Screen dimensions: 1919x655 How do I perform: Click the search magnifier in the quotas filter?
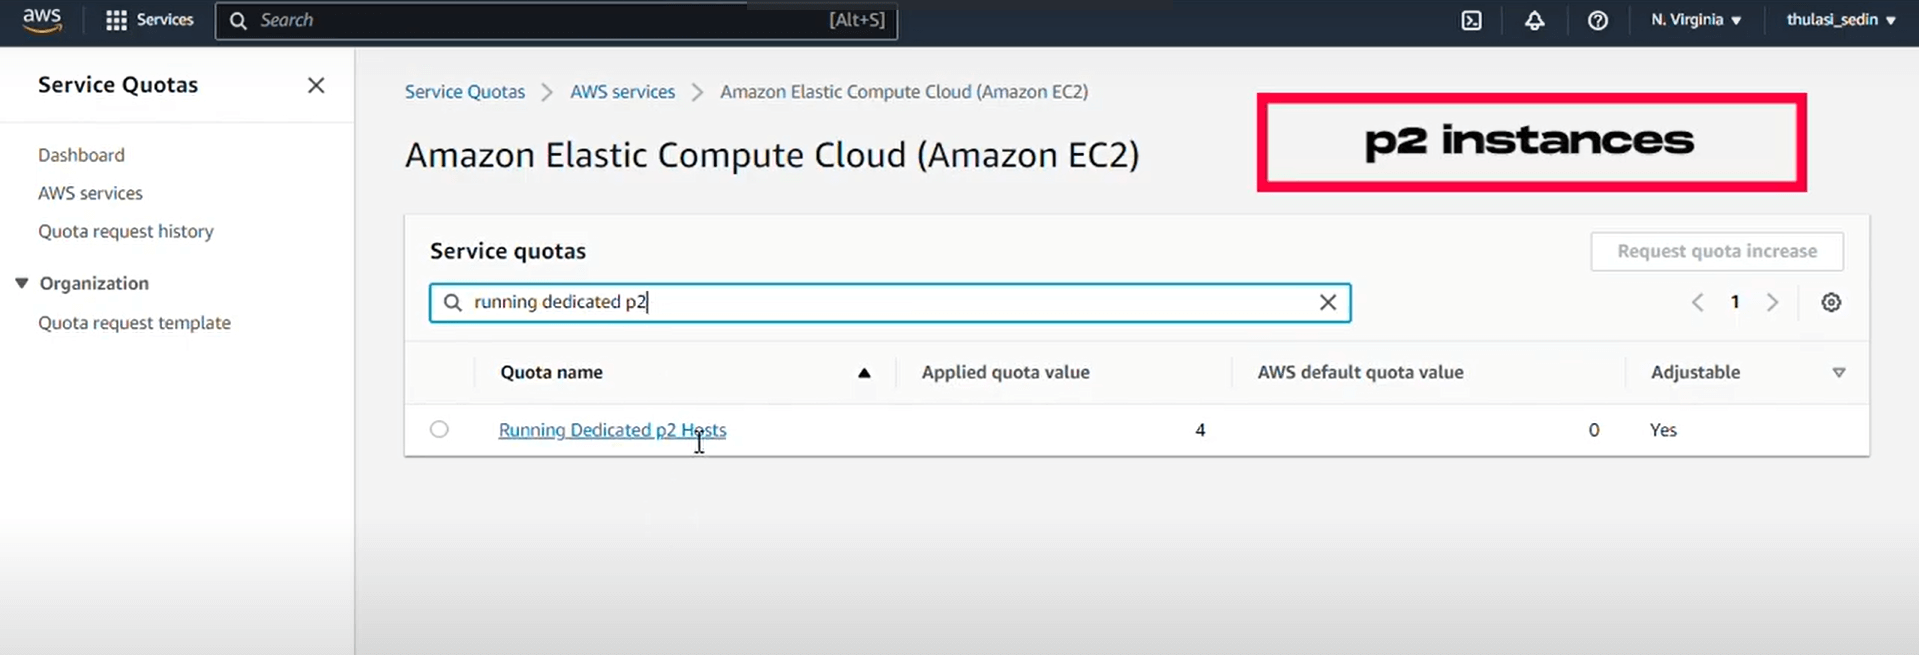[x=452, y=302]
